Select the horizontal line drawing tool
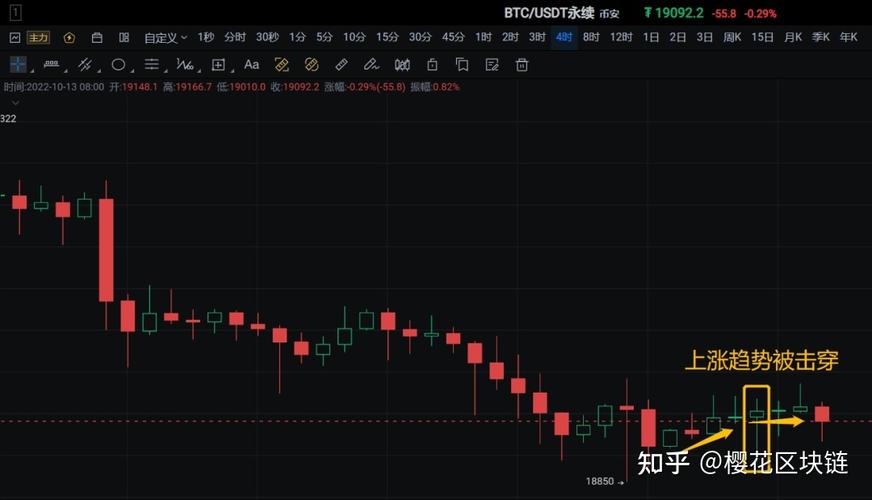872x500 pixels. pos(52,65)
